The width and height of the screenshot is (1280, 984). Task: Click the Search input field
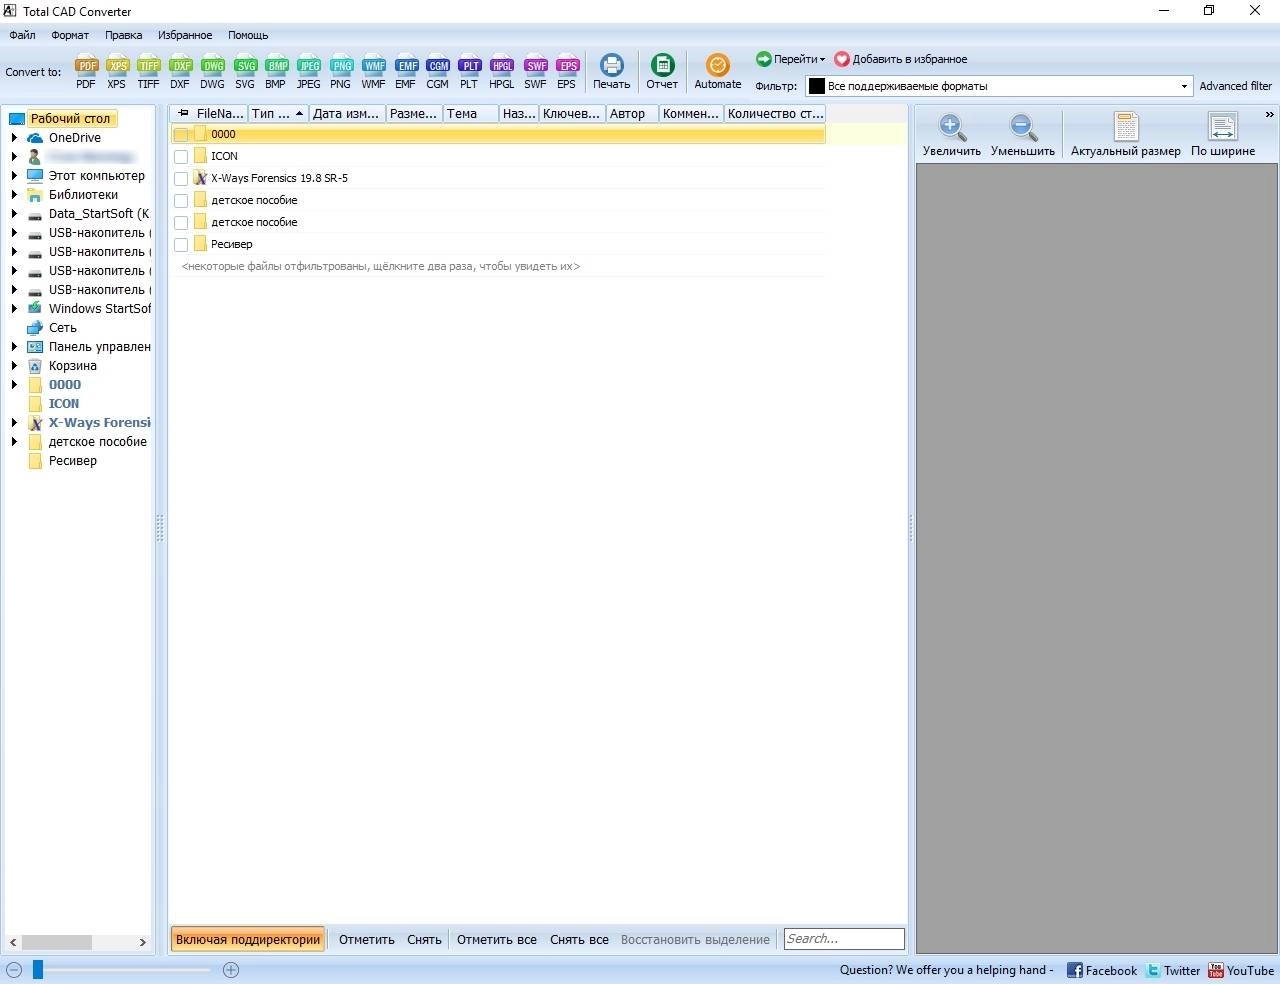[844, 939]
